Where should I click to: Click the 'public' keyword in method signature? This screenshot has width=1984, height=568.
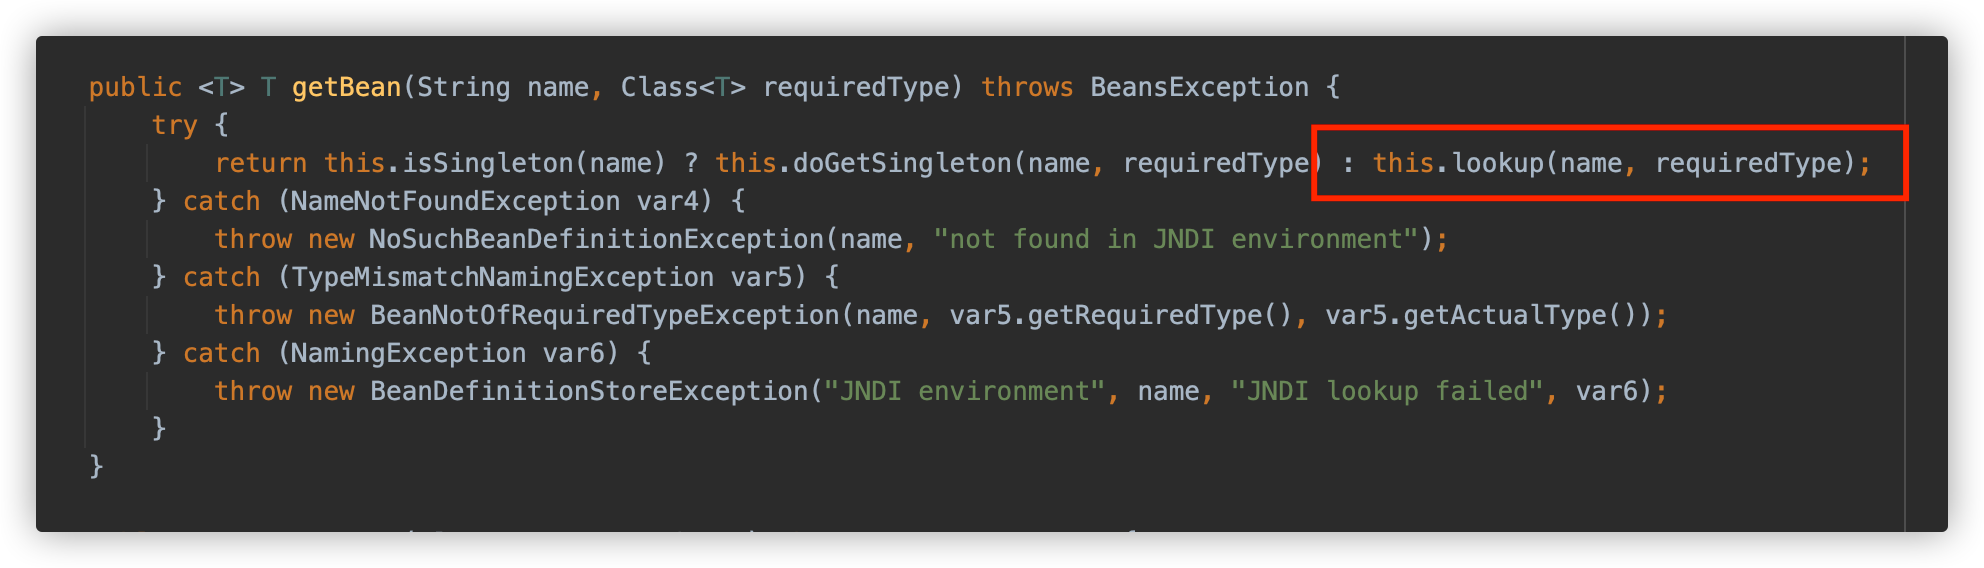pyautogui.click(x=135, y=88)
